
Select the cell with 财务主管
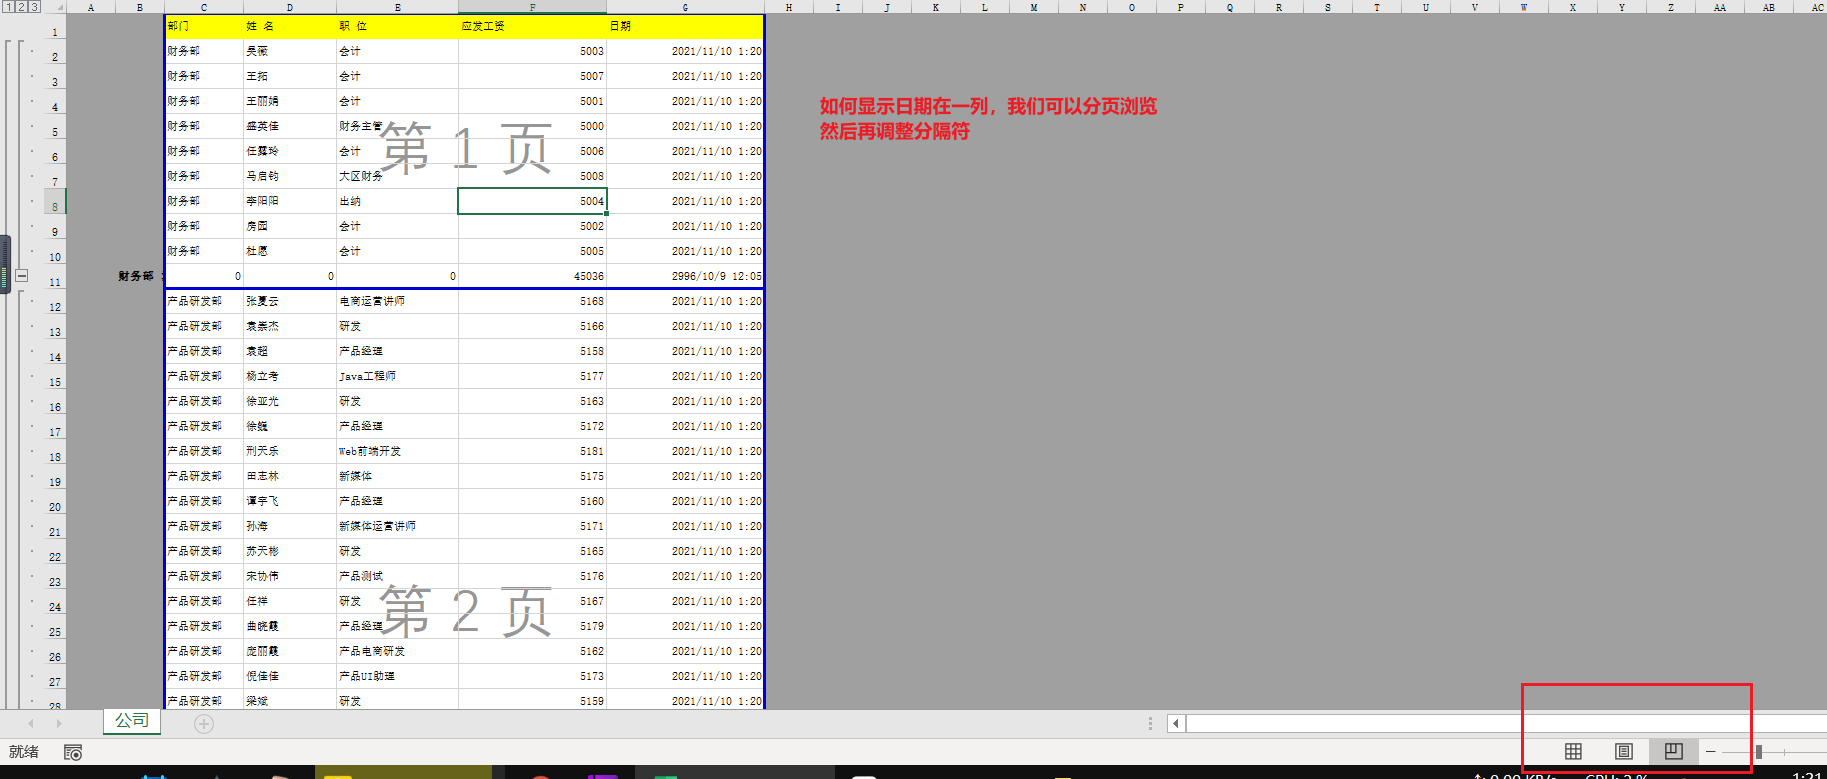pos(397,126)
